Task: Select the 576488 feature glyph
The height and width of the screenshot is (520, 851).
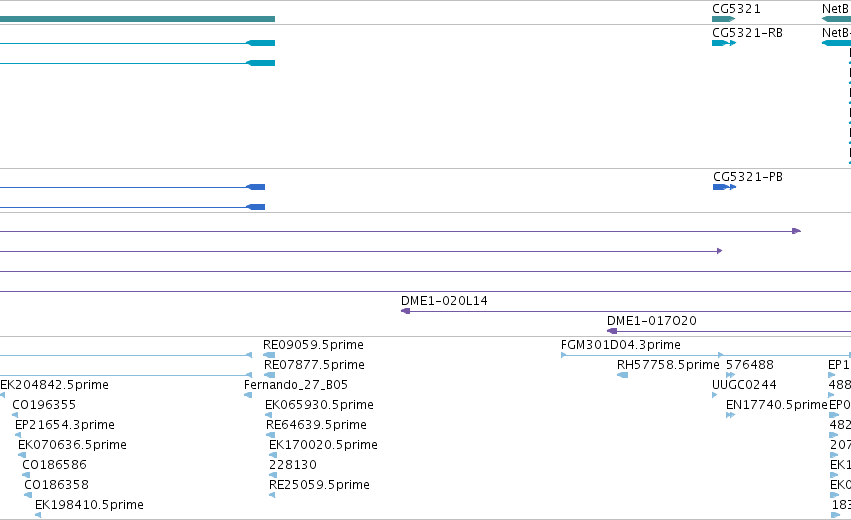Action: tap(731, 375)
